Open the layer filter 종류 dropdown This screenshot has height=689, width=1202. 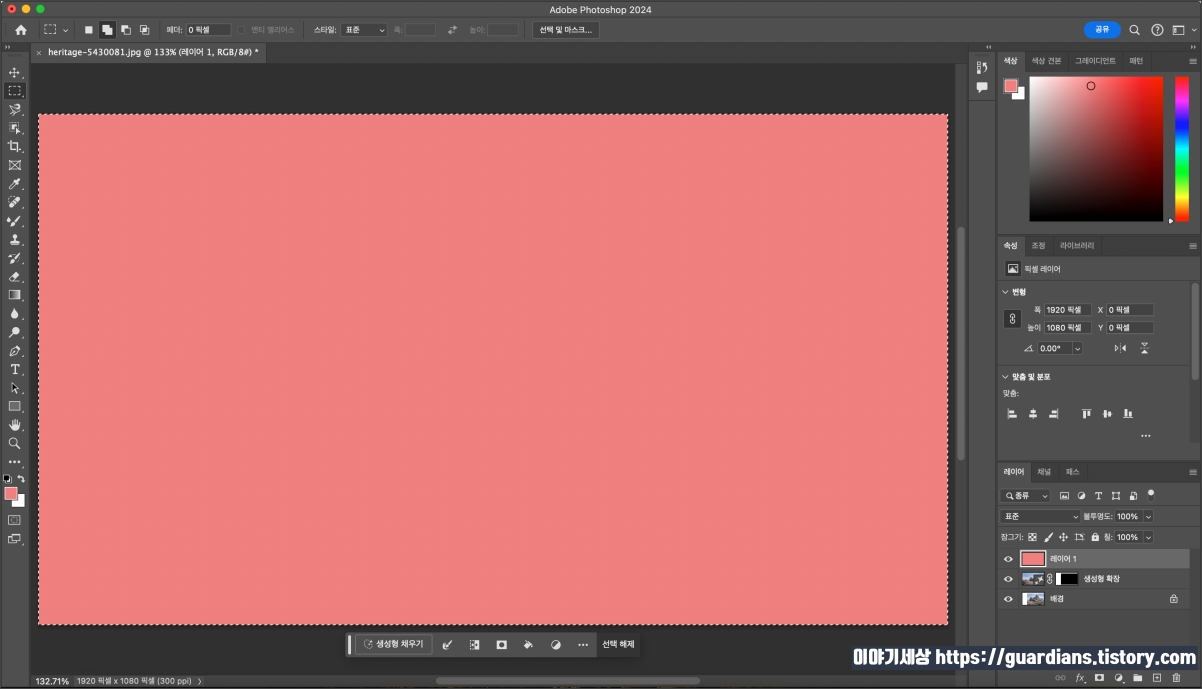[1026, 496]
